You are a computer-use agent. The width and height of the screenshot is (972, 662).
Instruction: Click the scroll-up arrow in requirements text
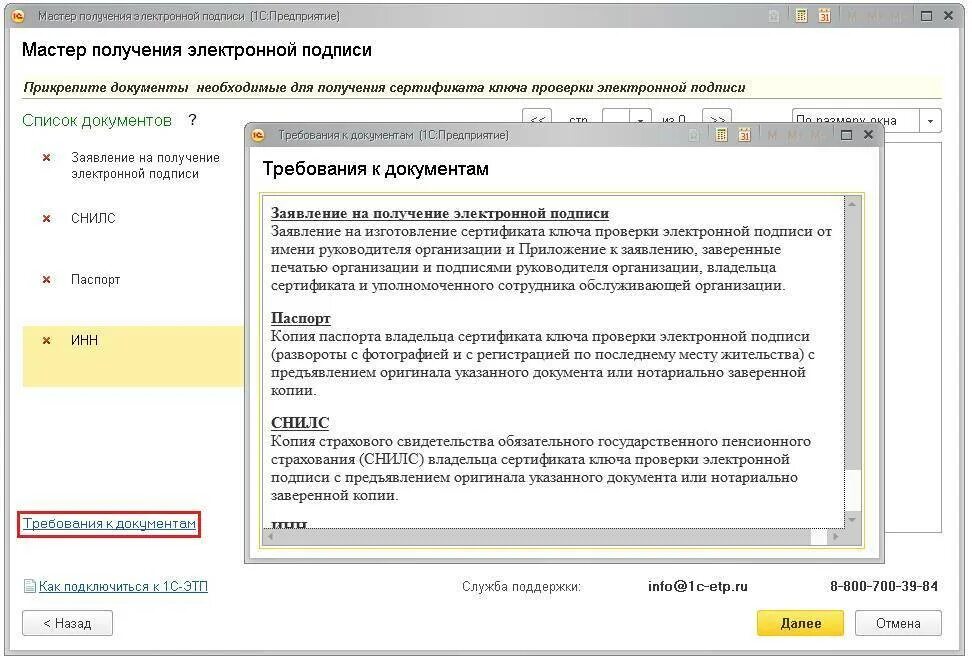click(x=852, y=204)
